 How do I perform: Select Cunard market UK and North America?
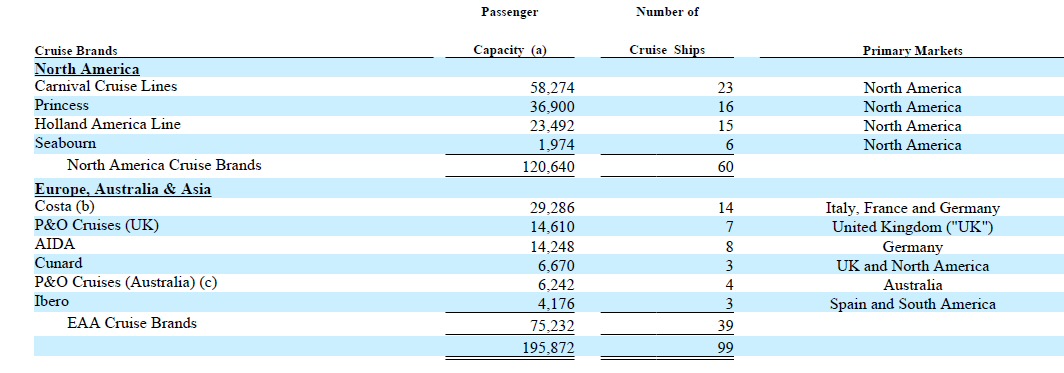[x=912, y=266]
